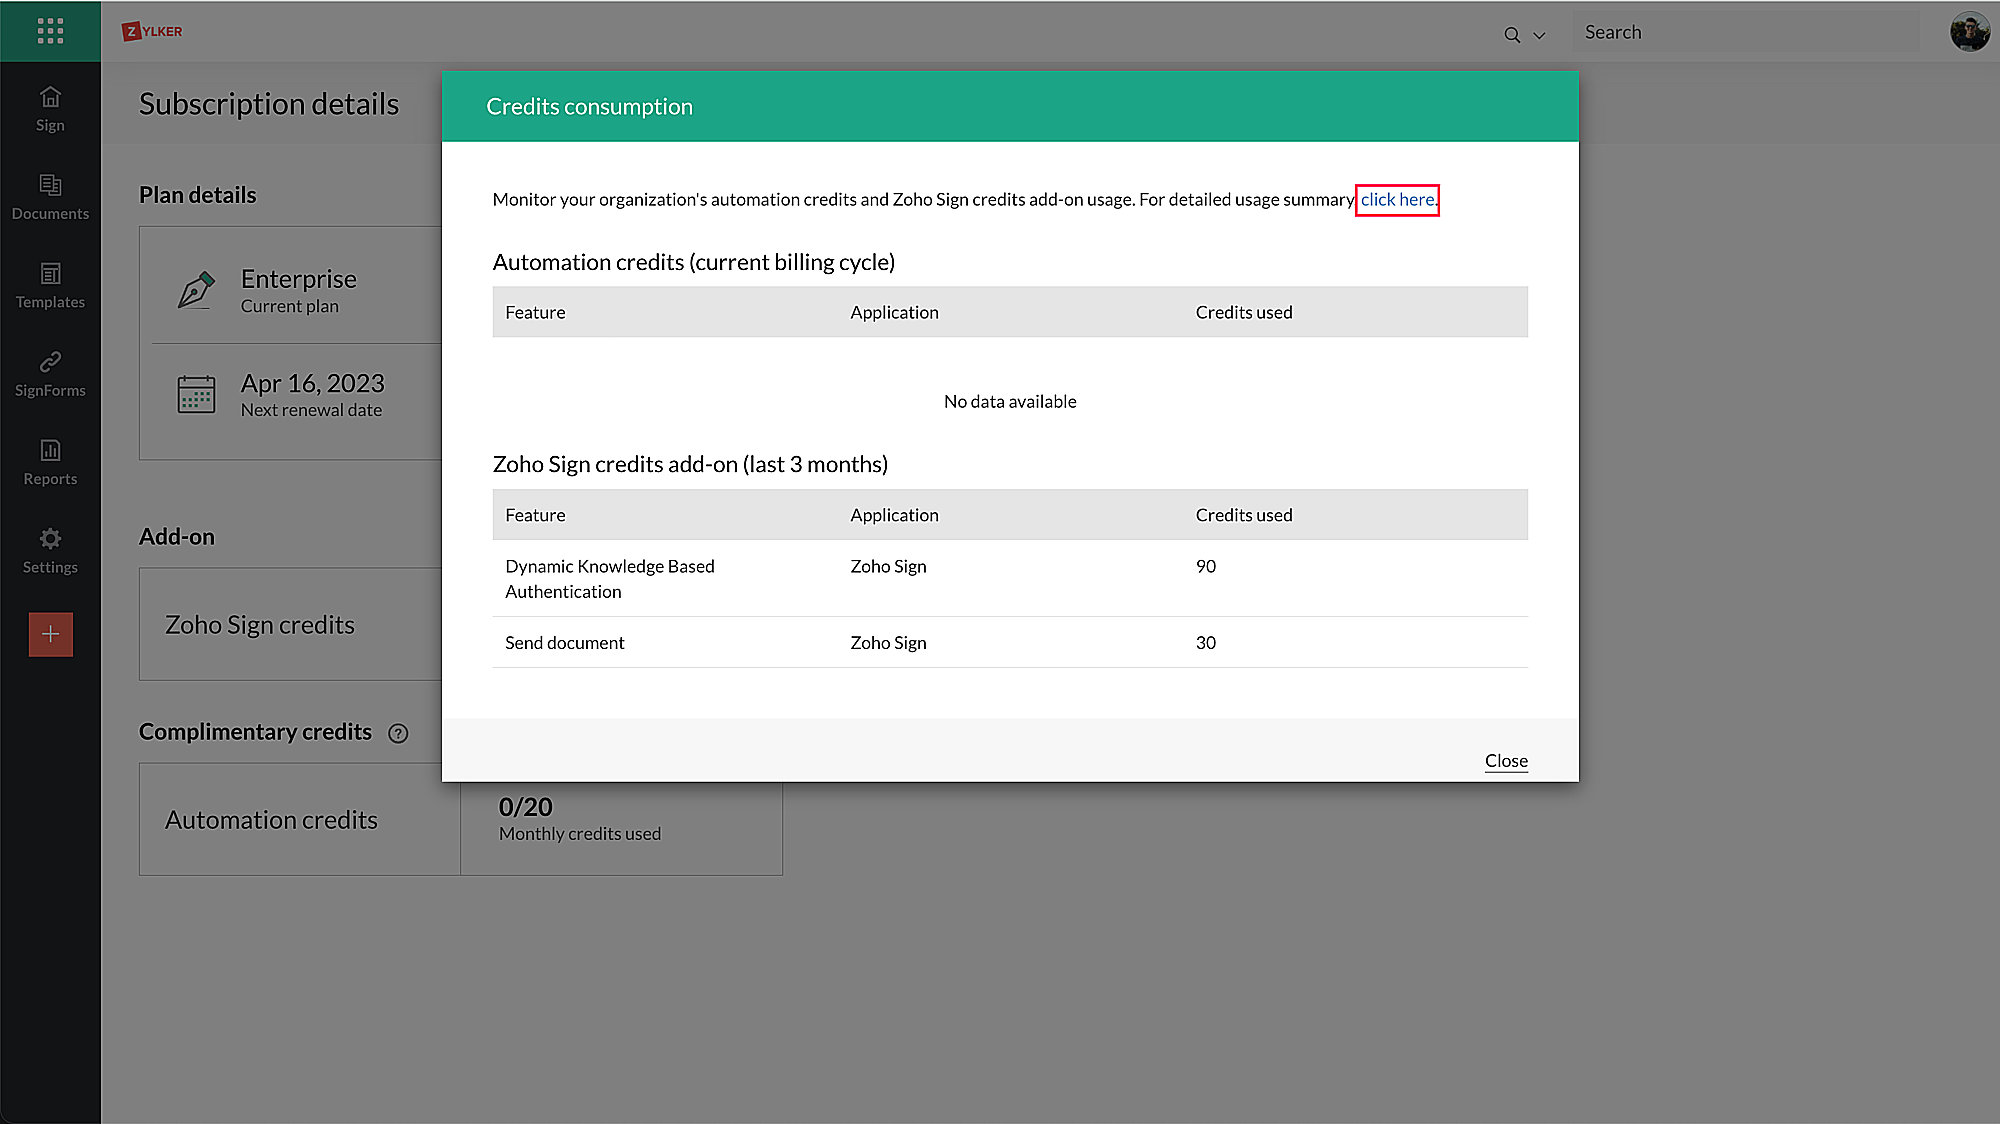This screenshot has height=1124, width=2000.
Task: Close the Credits consumption dialog
Action: coord(1505,761)
